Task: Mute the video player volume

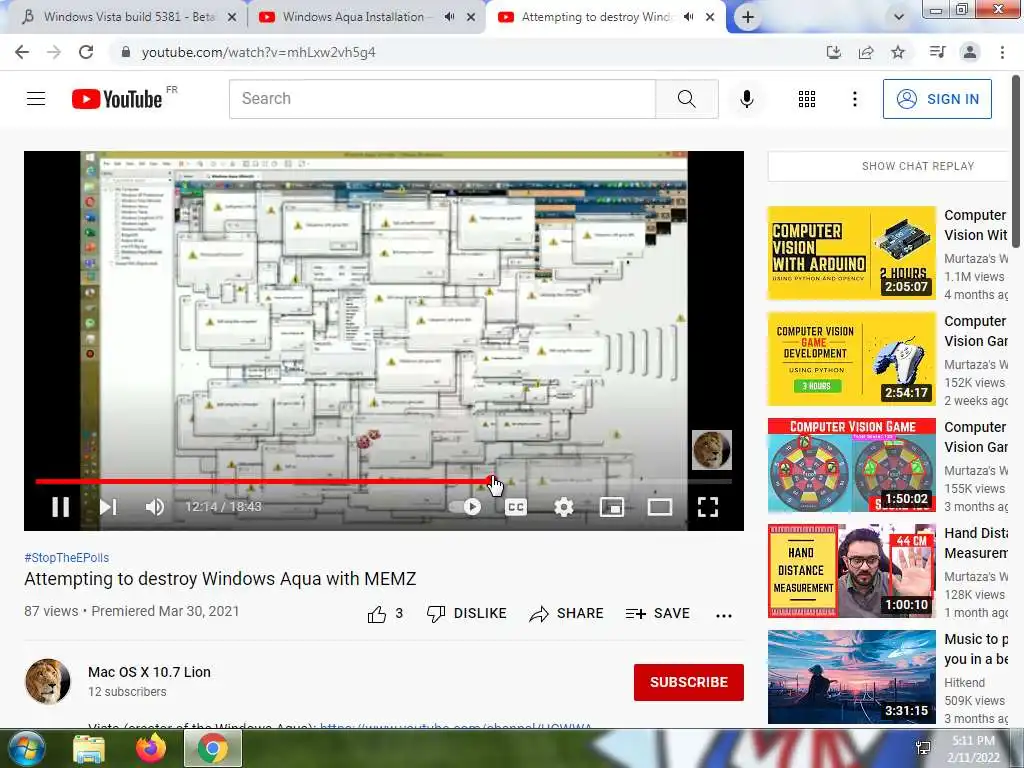Action: [x=154, y=507]
